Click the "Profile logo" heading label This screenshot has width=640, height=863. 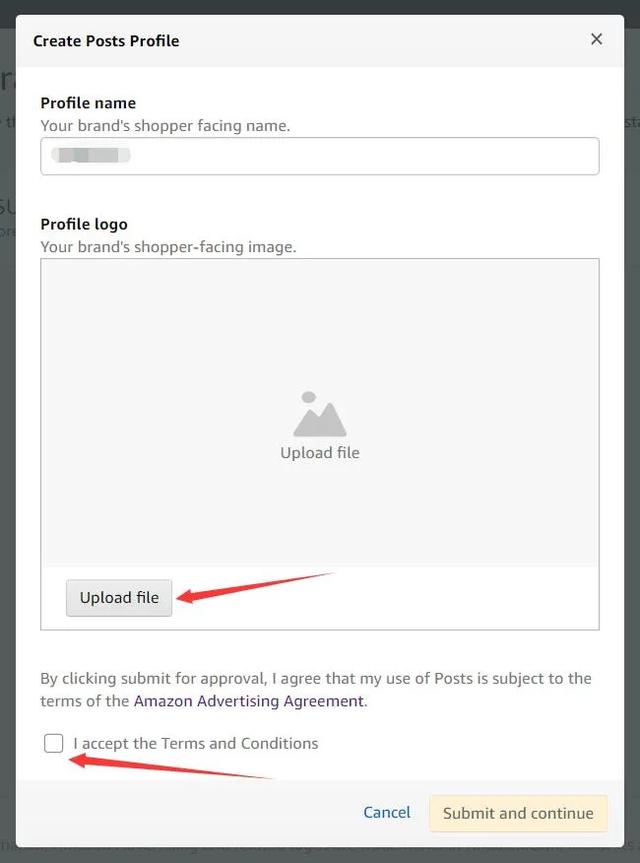coord(84,224)
